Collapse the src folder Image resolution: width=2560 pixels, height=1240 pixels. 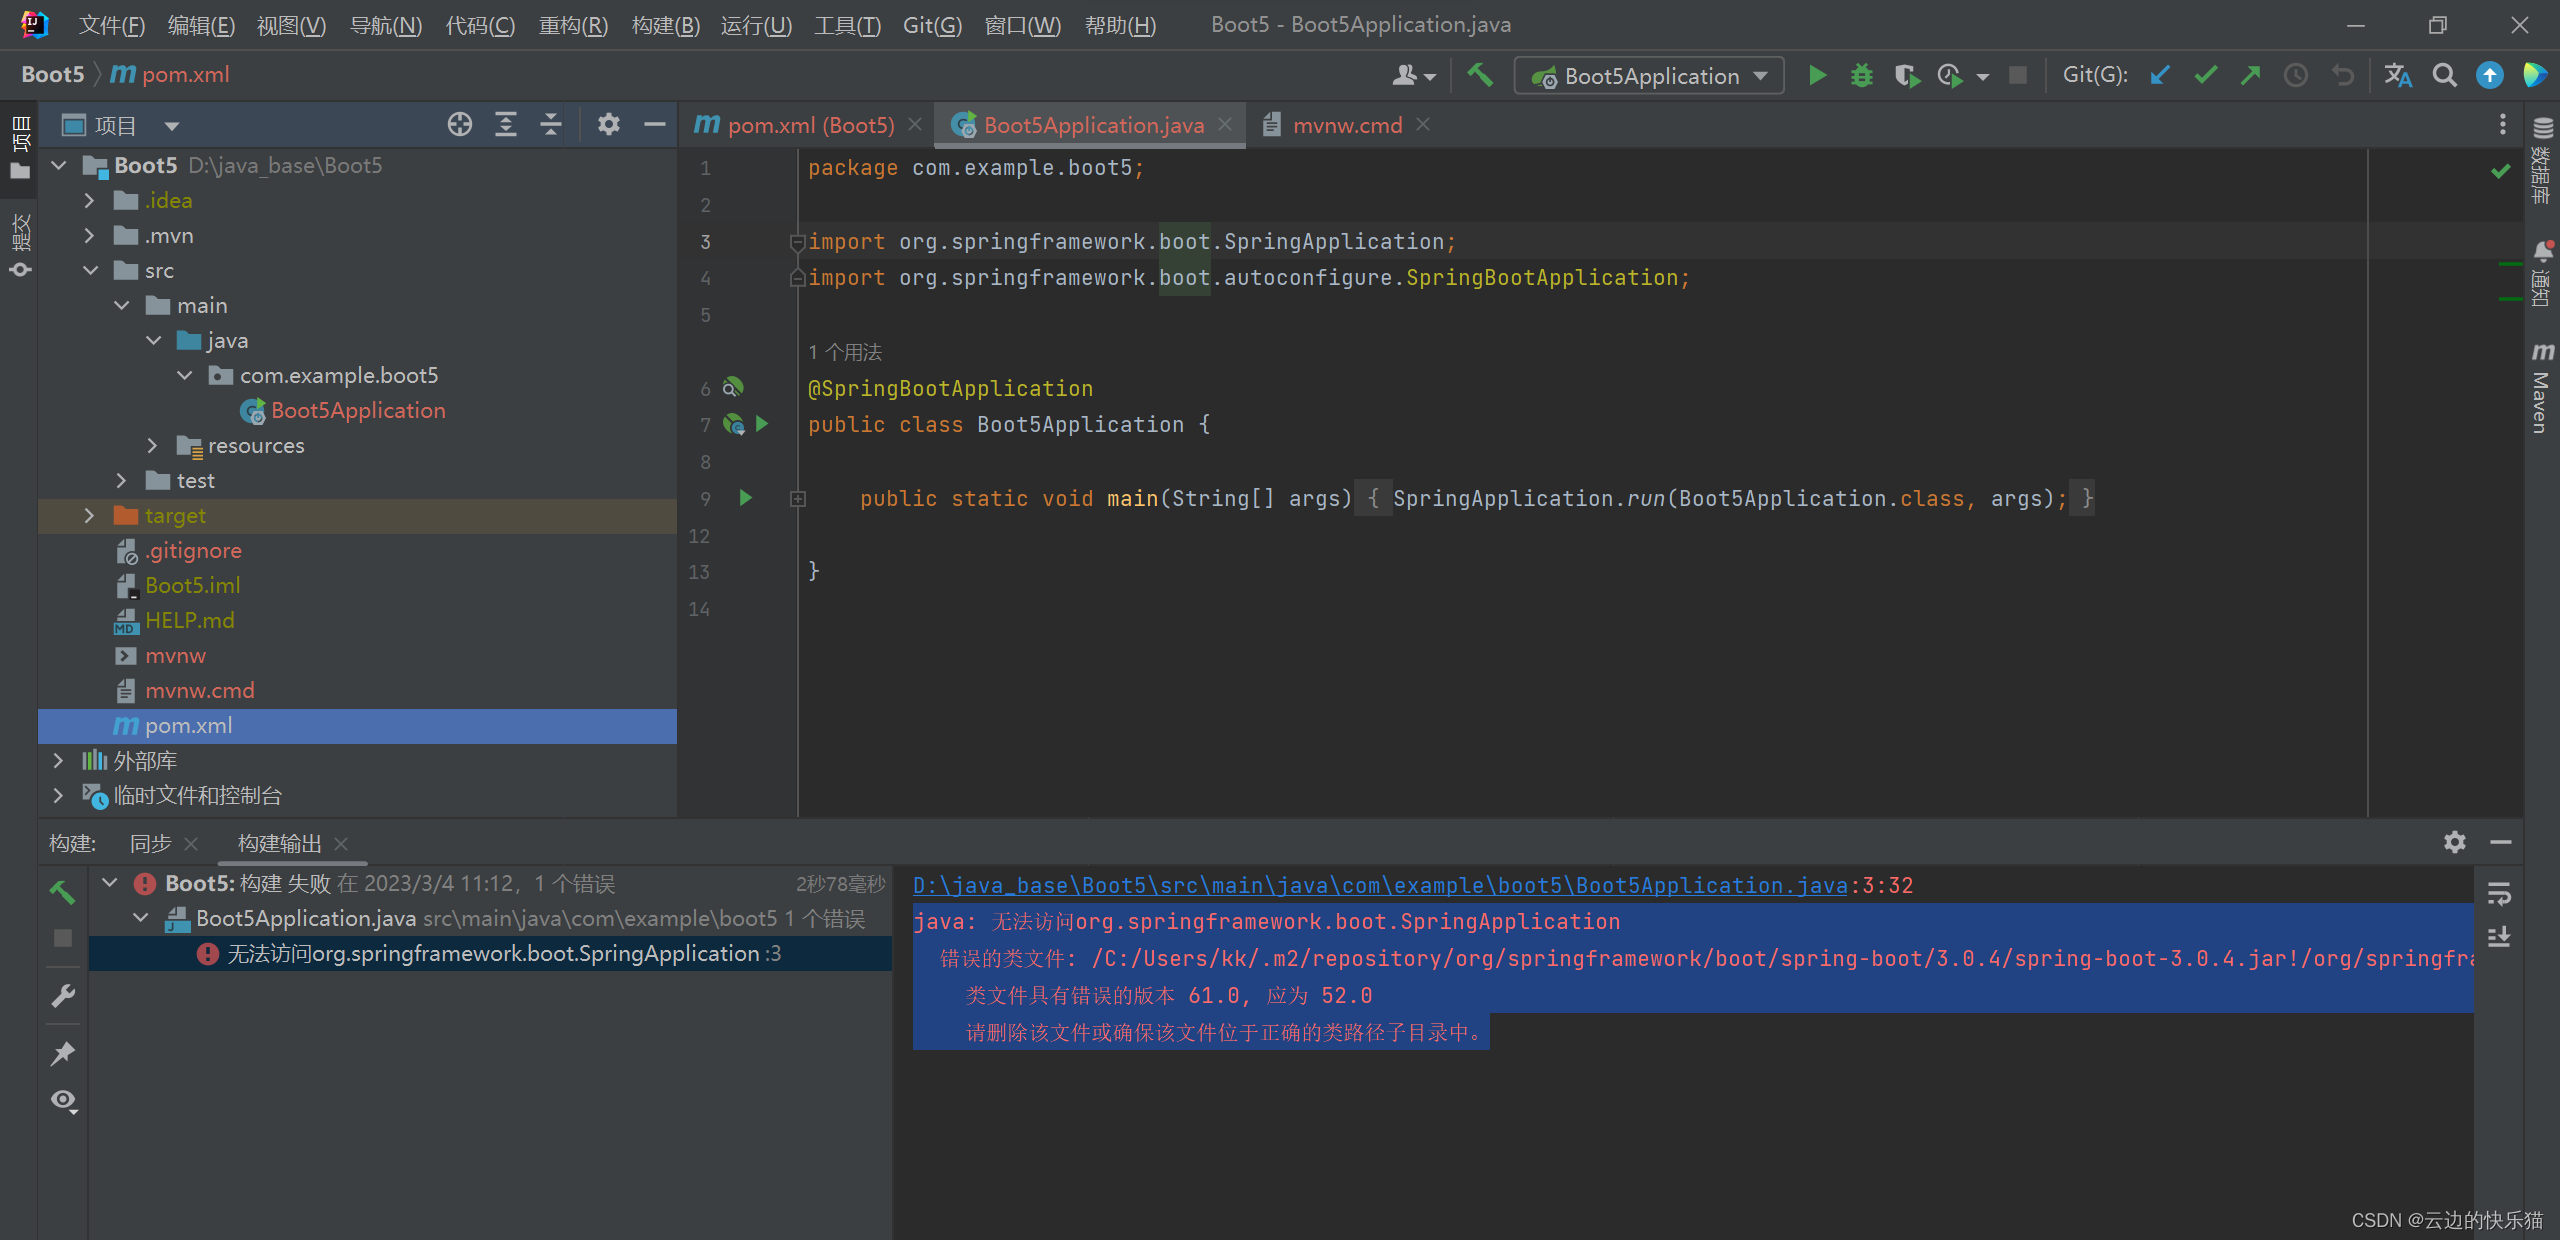click(x=90, y=271)
